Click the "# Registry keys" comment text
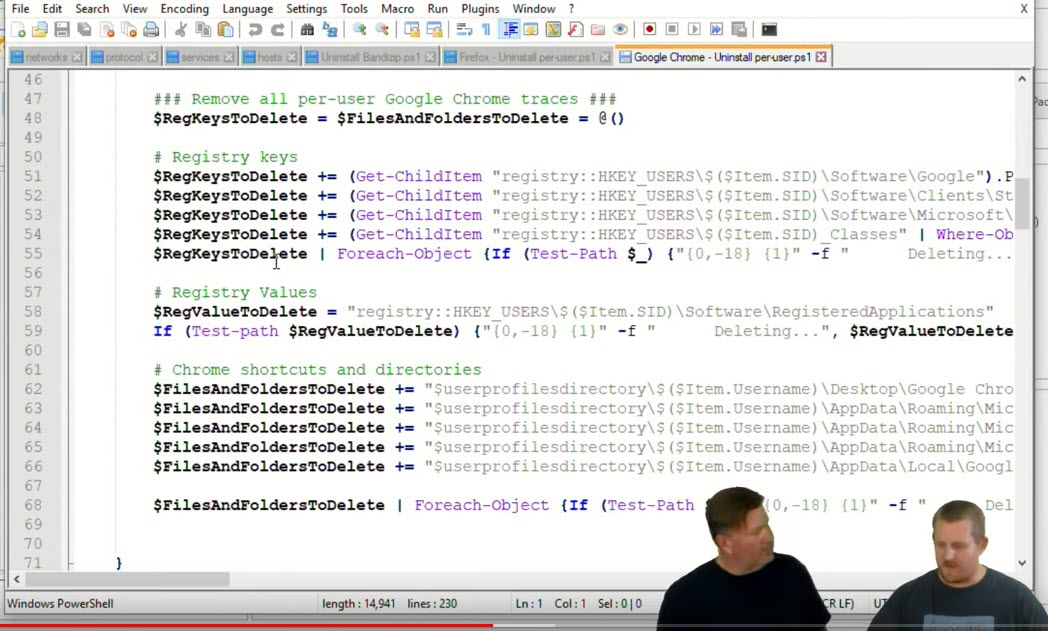 tap(225, 157)
